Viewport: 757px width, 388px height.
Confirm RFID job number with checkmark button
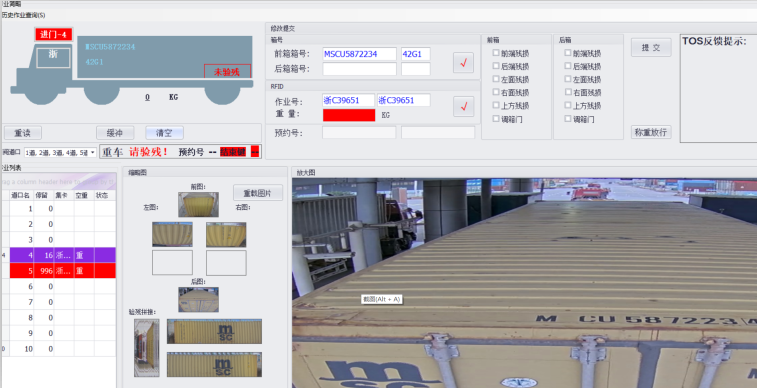[x=463, y=106]
